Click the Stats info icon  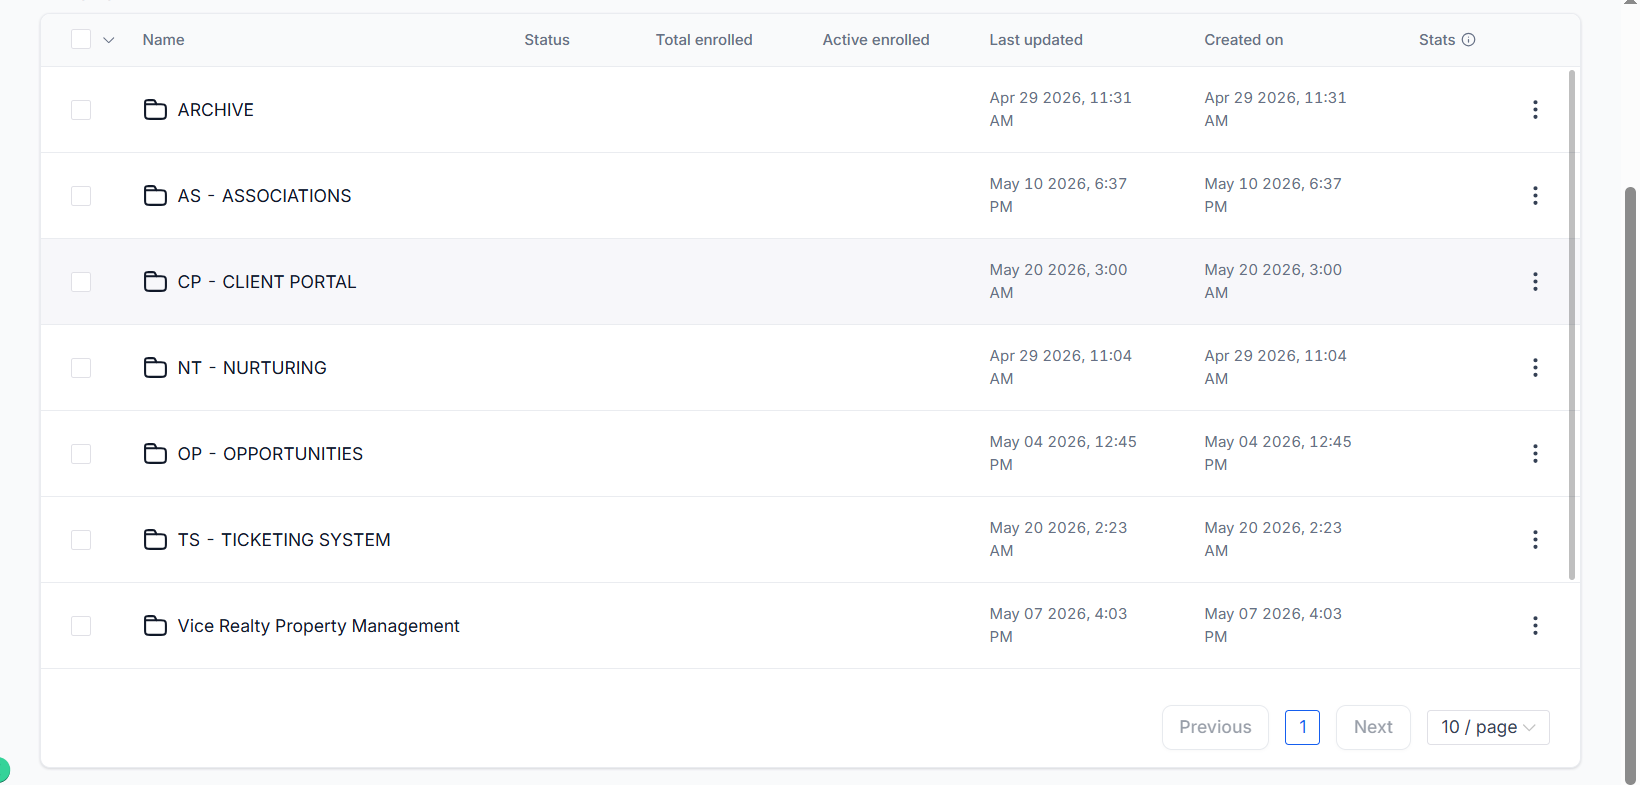(x=1468, y=40)
